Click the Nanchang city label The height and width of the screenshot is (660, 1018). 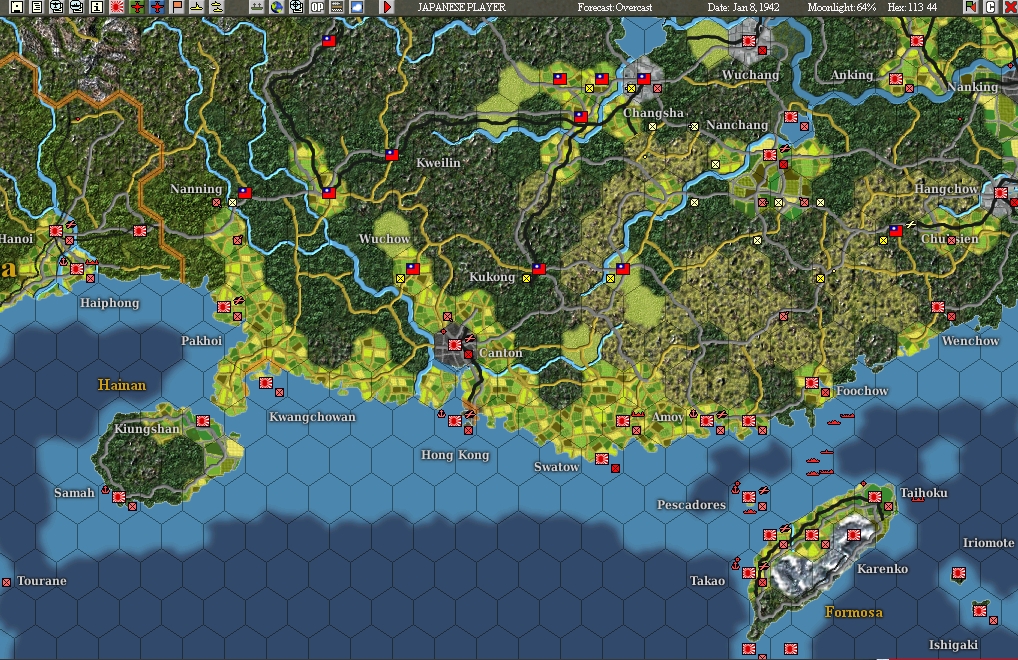pos(737,125)
